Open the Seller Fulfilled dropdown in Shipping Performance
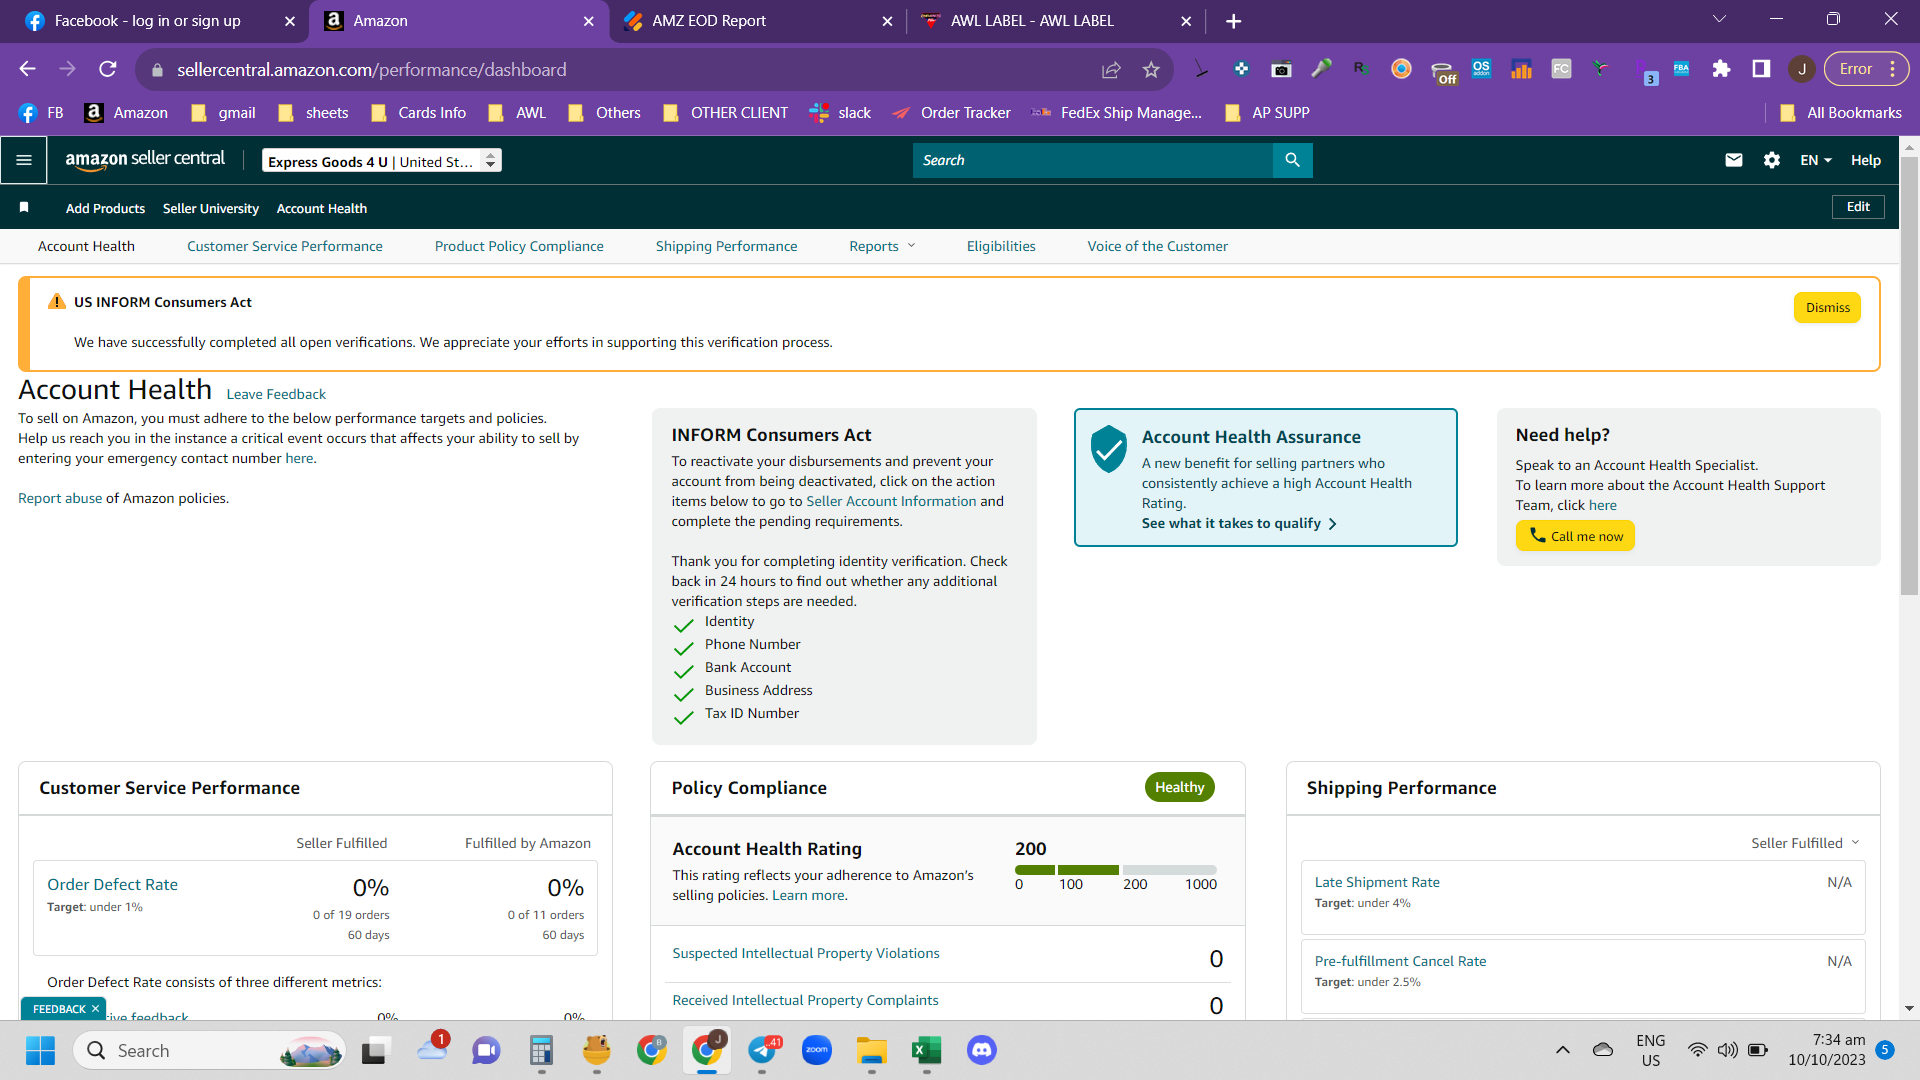The image size is (1920, 1080). [1805, 843]
